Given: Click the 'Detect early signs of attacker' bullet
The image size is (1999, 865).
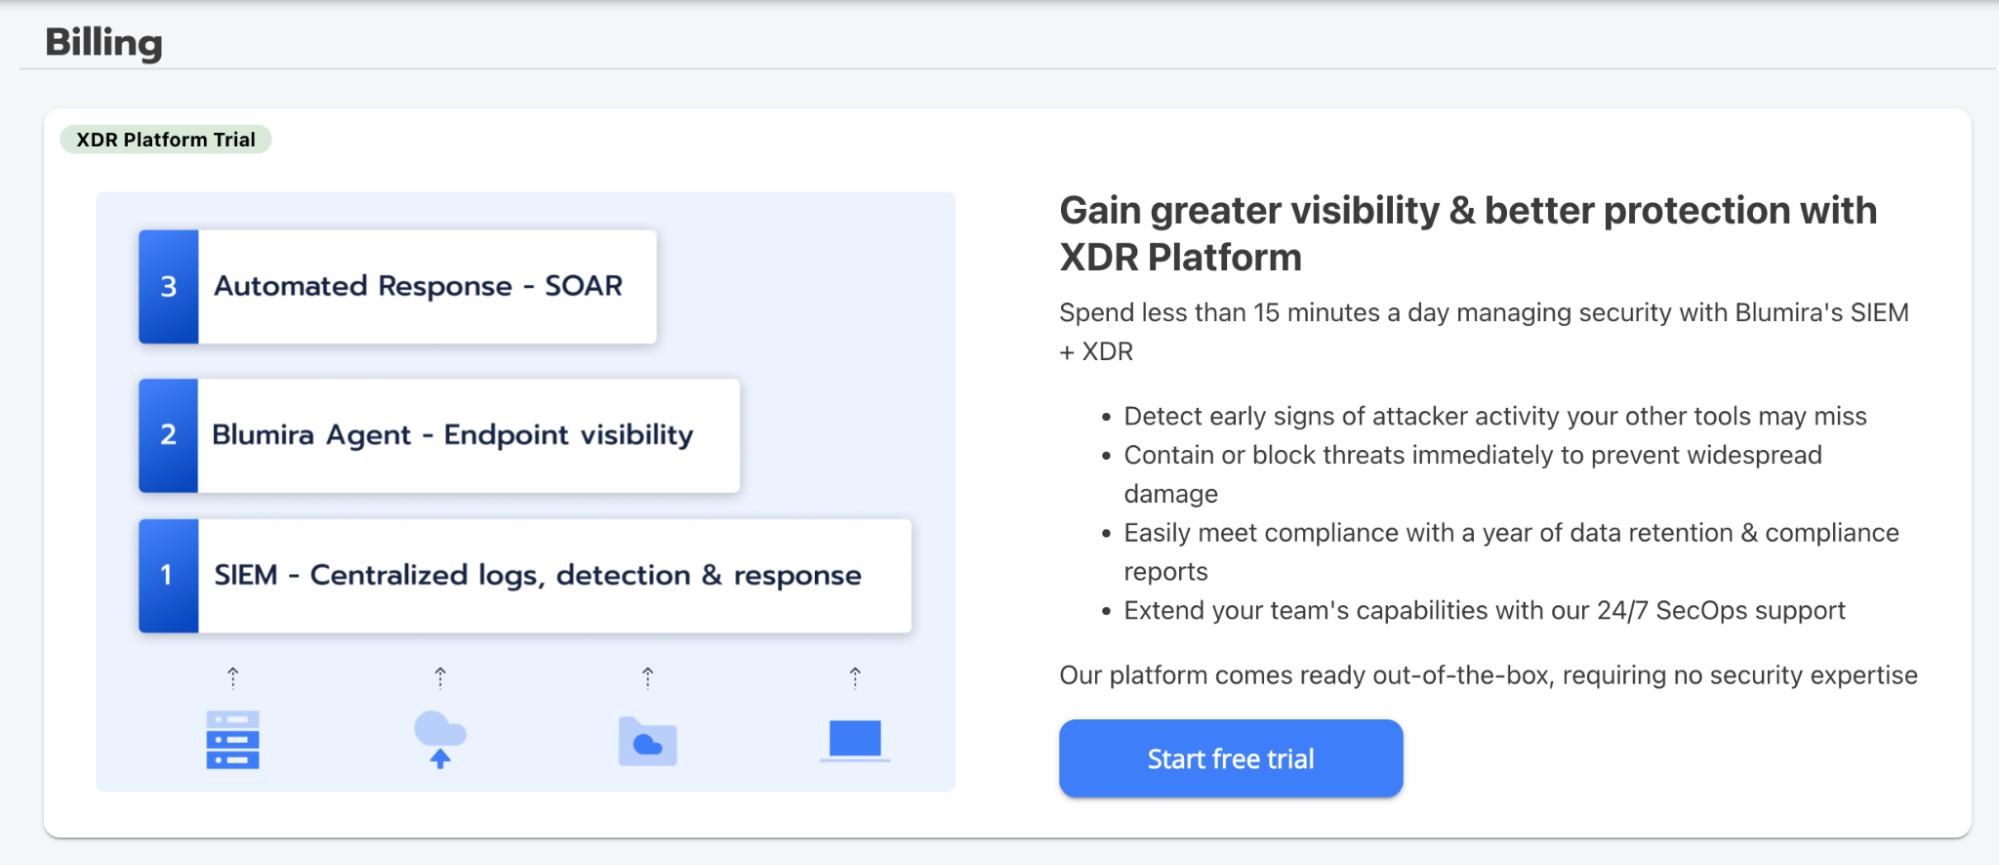Looking at the screenshot, I should tap(1495, 416).
